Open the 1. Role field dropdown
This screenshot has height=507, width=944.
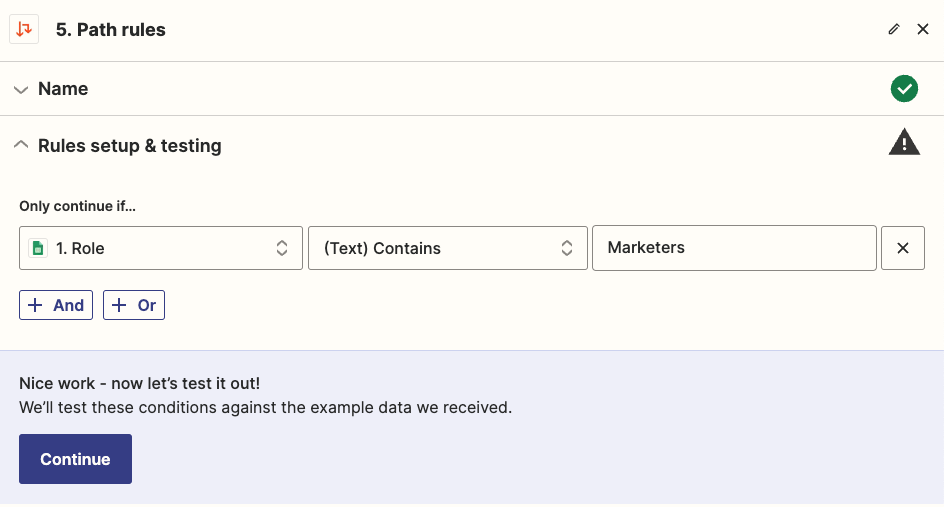161,248
